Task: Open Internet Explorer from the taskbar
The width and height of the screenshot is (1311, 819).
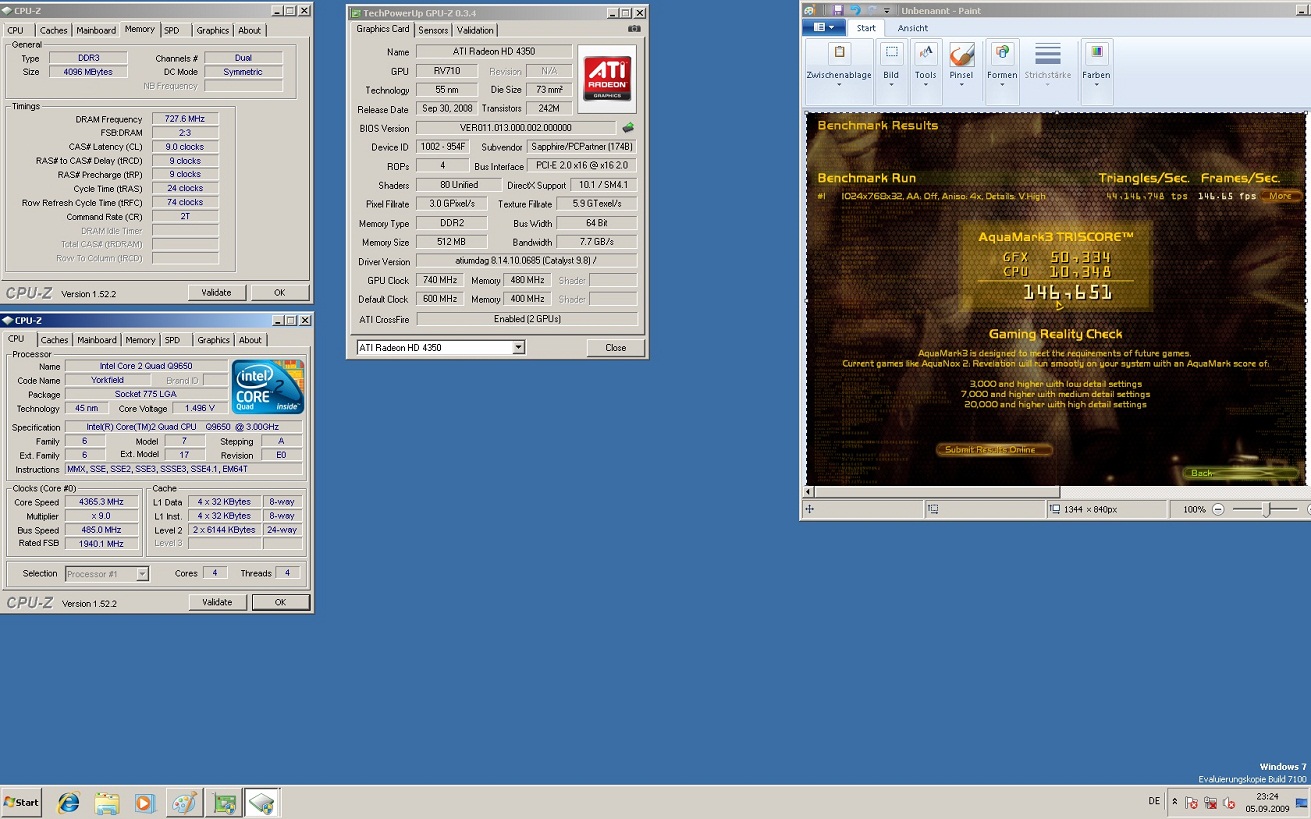Action: 68,802
